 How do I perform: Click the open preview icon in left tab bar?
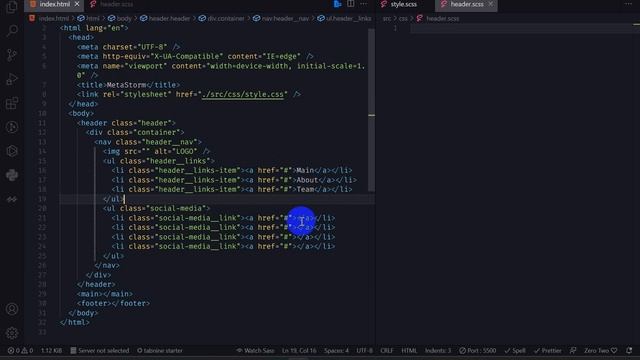click(337, 4)
